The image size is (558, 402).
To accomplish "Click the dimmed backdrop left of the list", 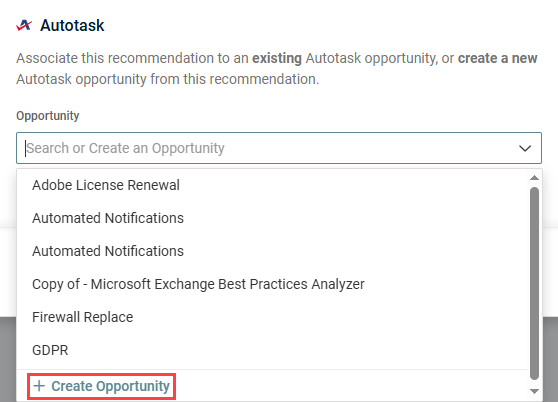I will coord(8,359).
